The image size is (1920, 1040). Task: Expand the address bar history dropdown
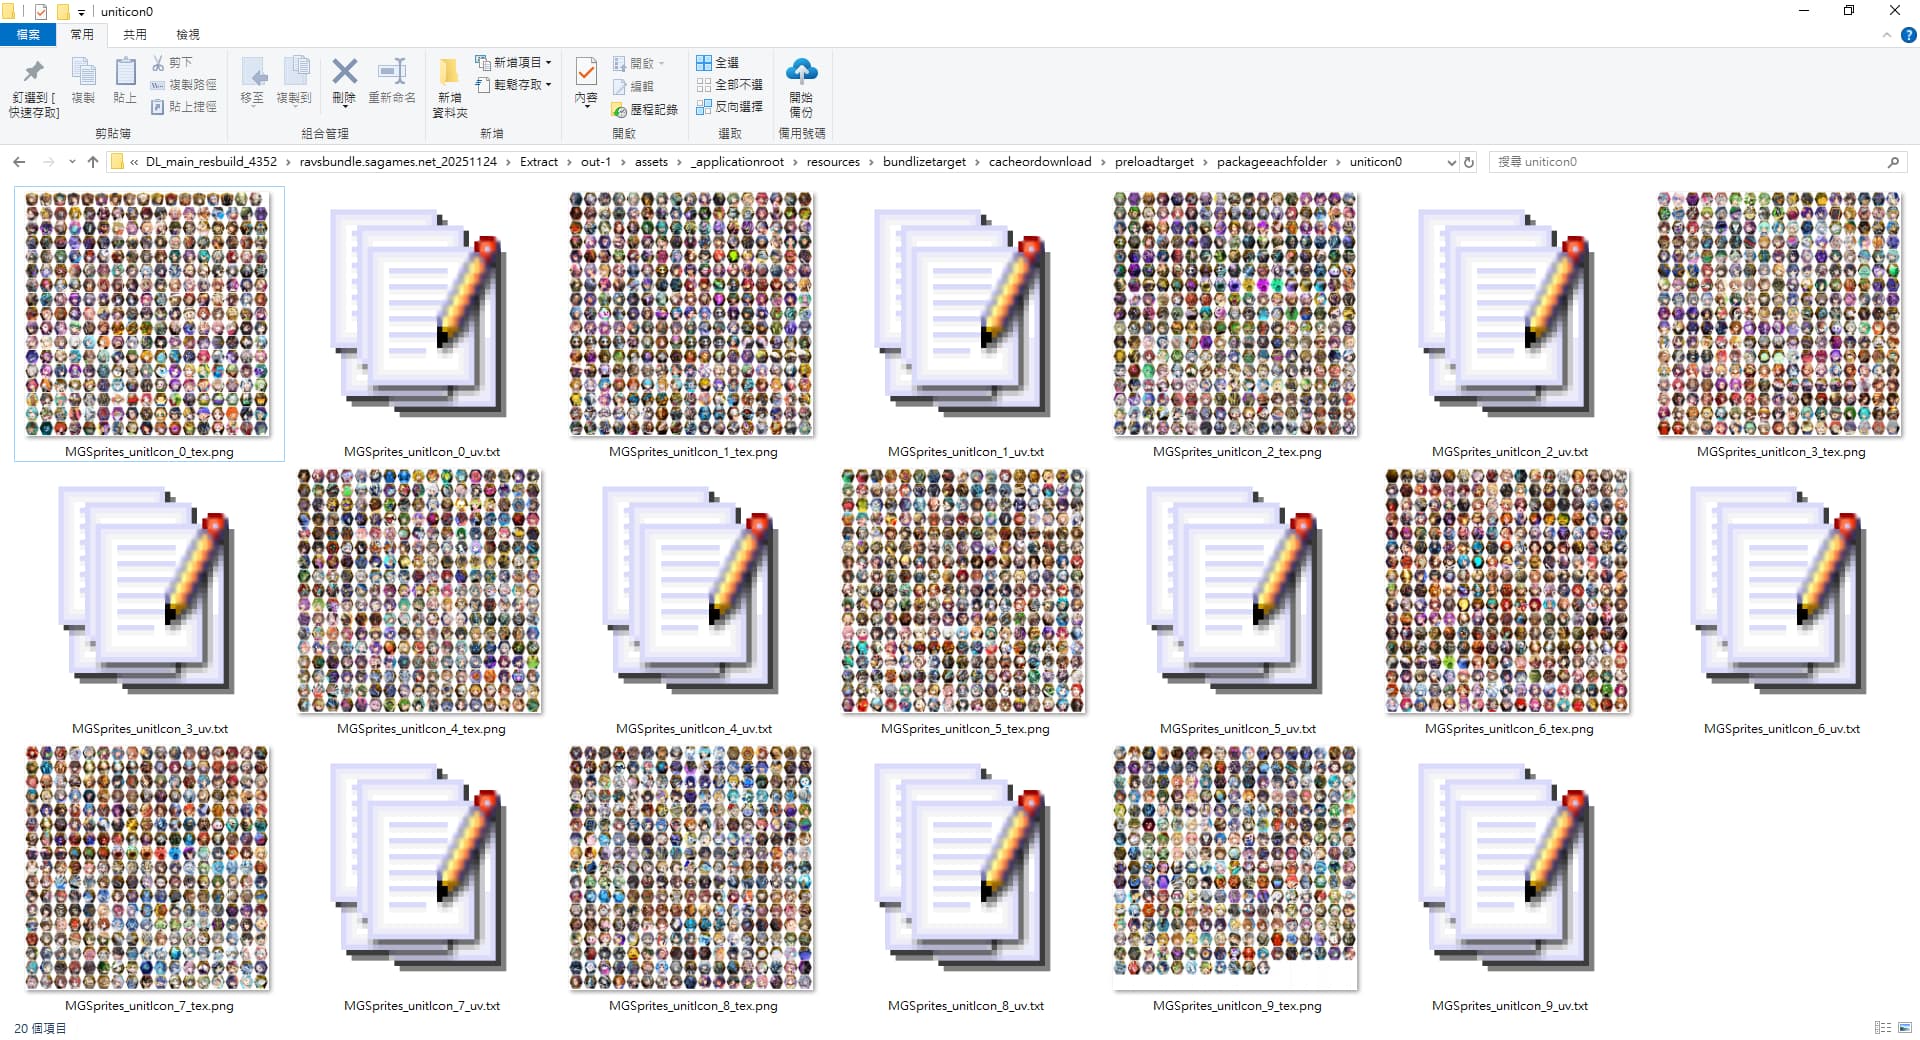point(1451,162)
